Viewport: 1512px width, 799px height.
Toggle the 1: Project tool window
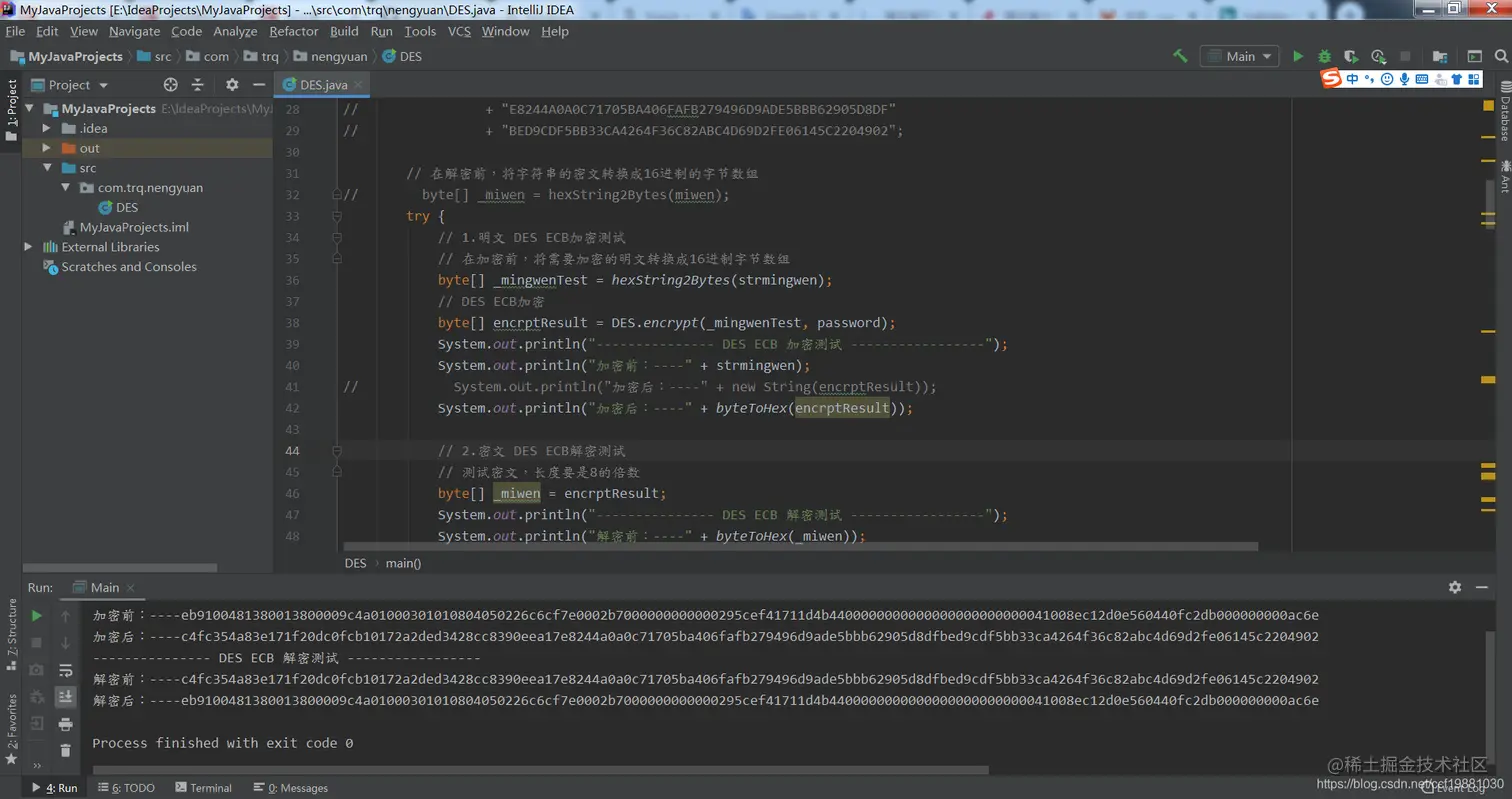point(11,110)
